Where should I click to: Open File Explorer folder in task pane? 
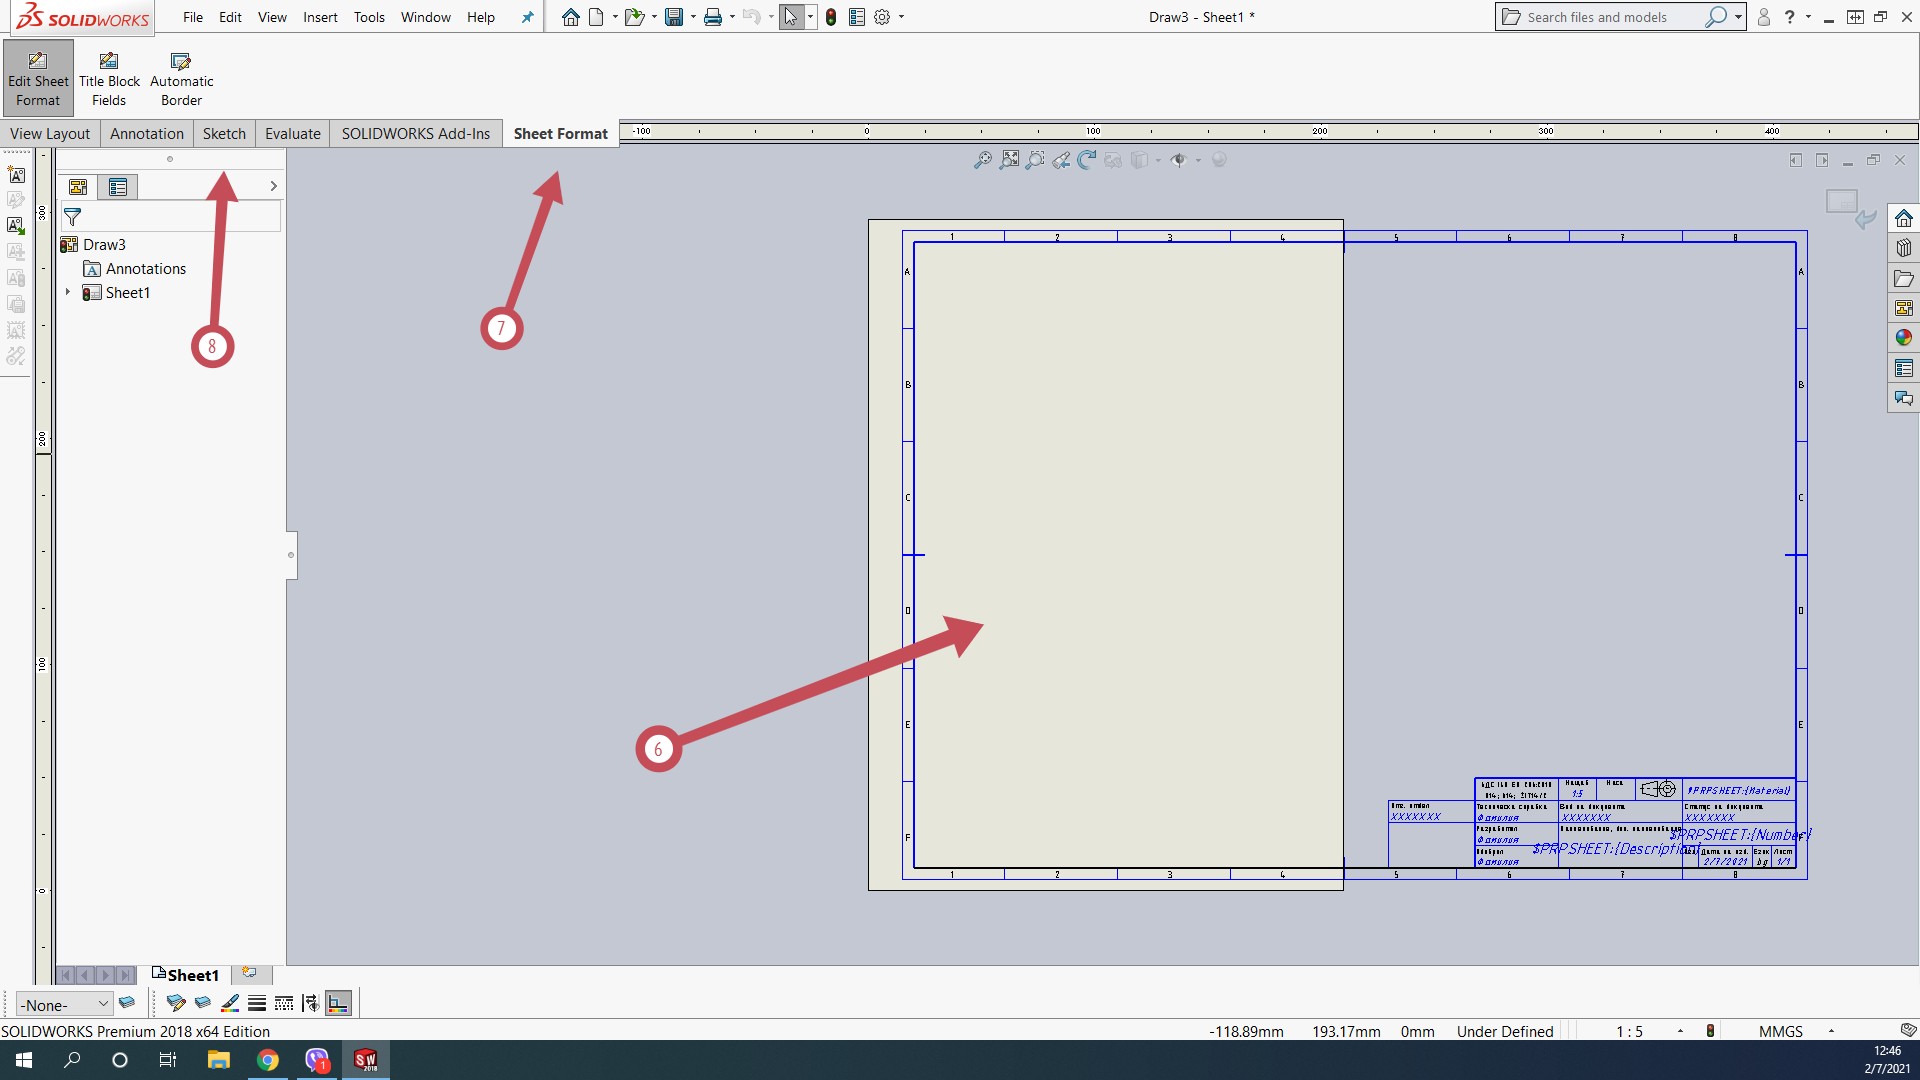click(x=1904, y=278)
